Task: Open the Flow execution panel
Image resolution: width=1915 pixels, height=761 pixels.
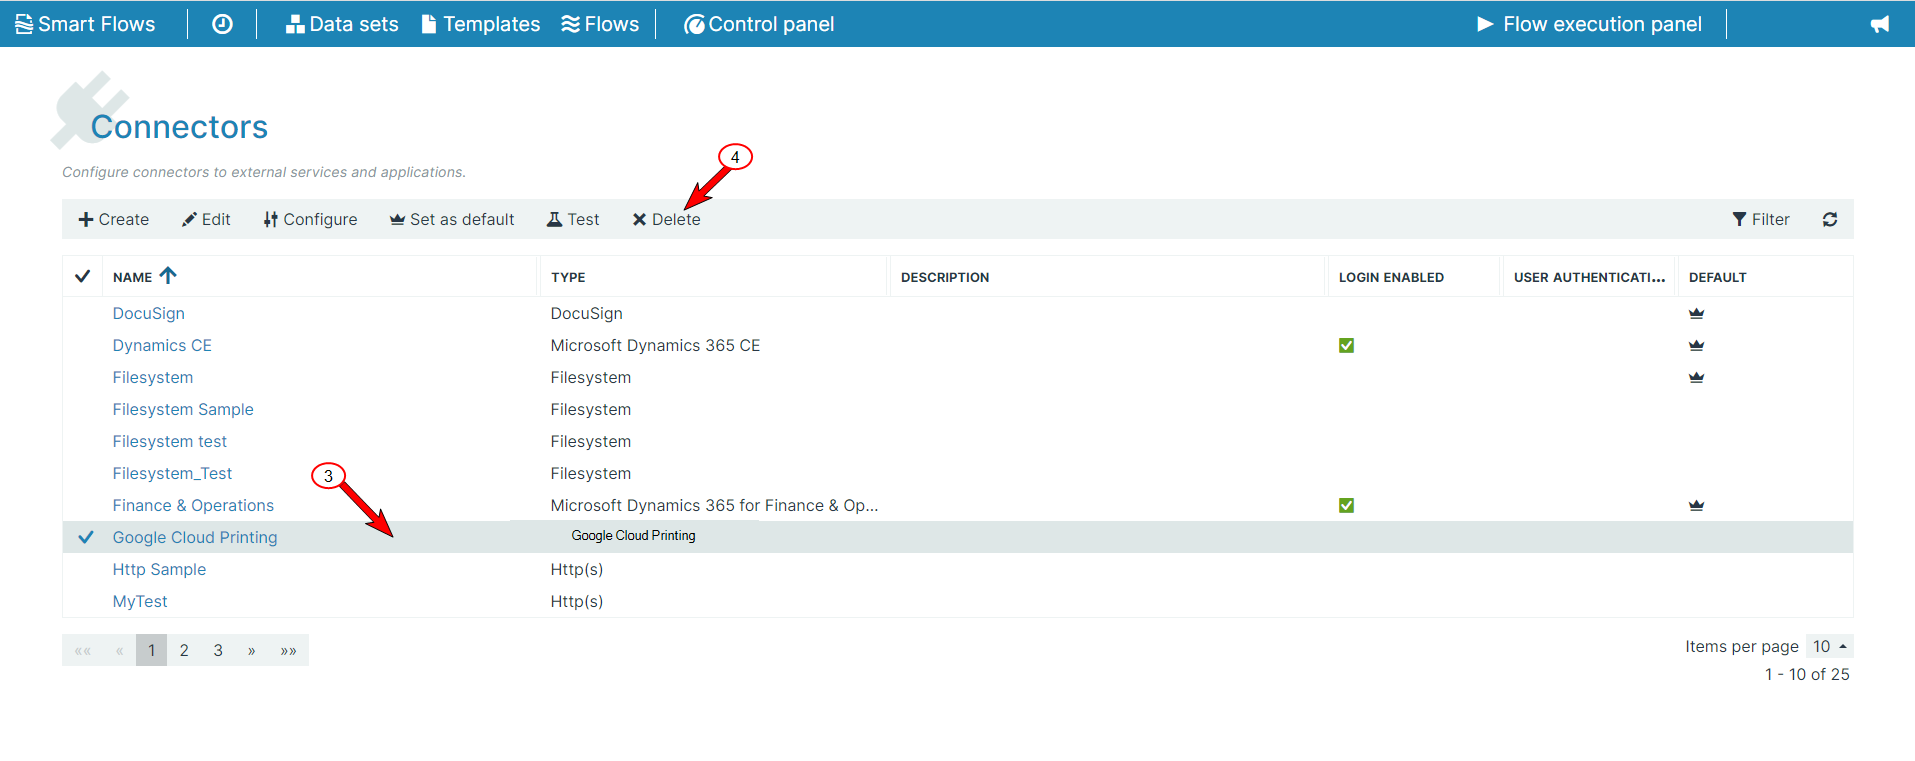Action: pyautogui.click(x=1589, y=24)
